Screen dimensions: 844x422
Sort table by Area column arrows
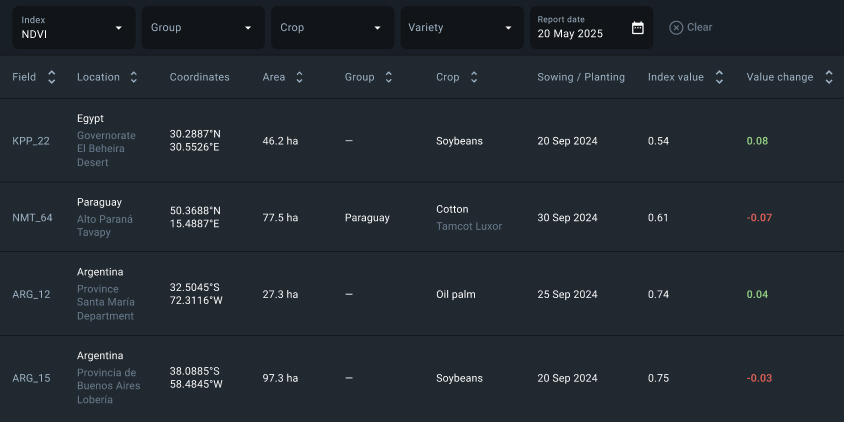click(299, 77)
